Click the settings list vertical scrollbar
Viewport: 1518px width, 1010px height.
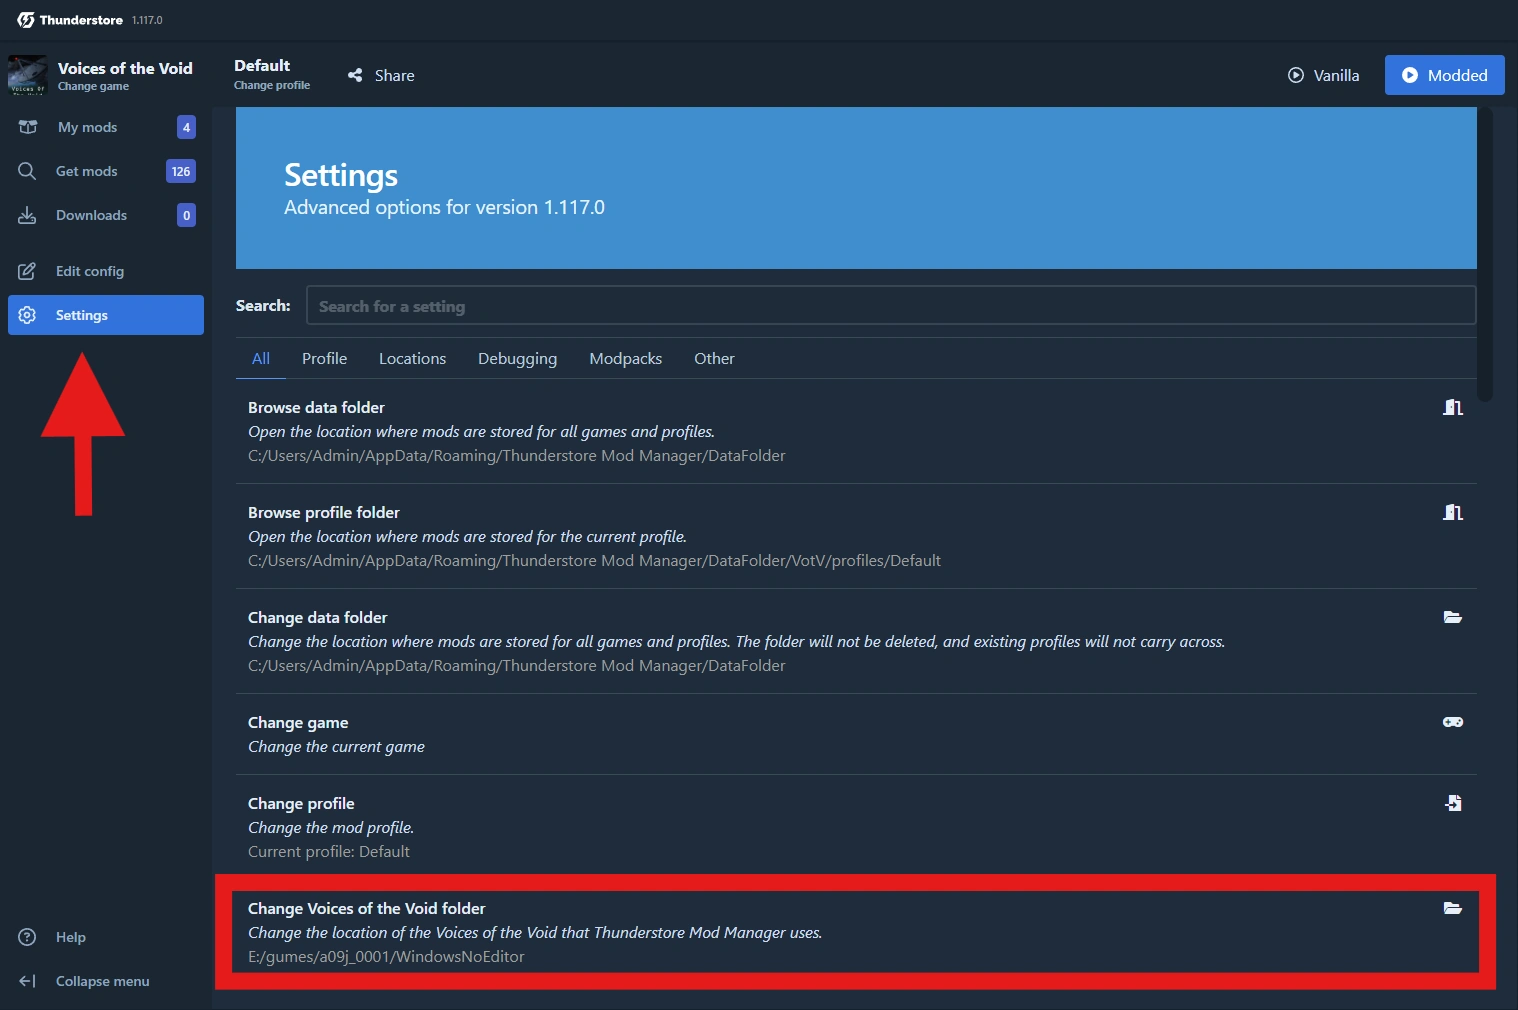coord(1485,254)
